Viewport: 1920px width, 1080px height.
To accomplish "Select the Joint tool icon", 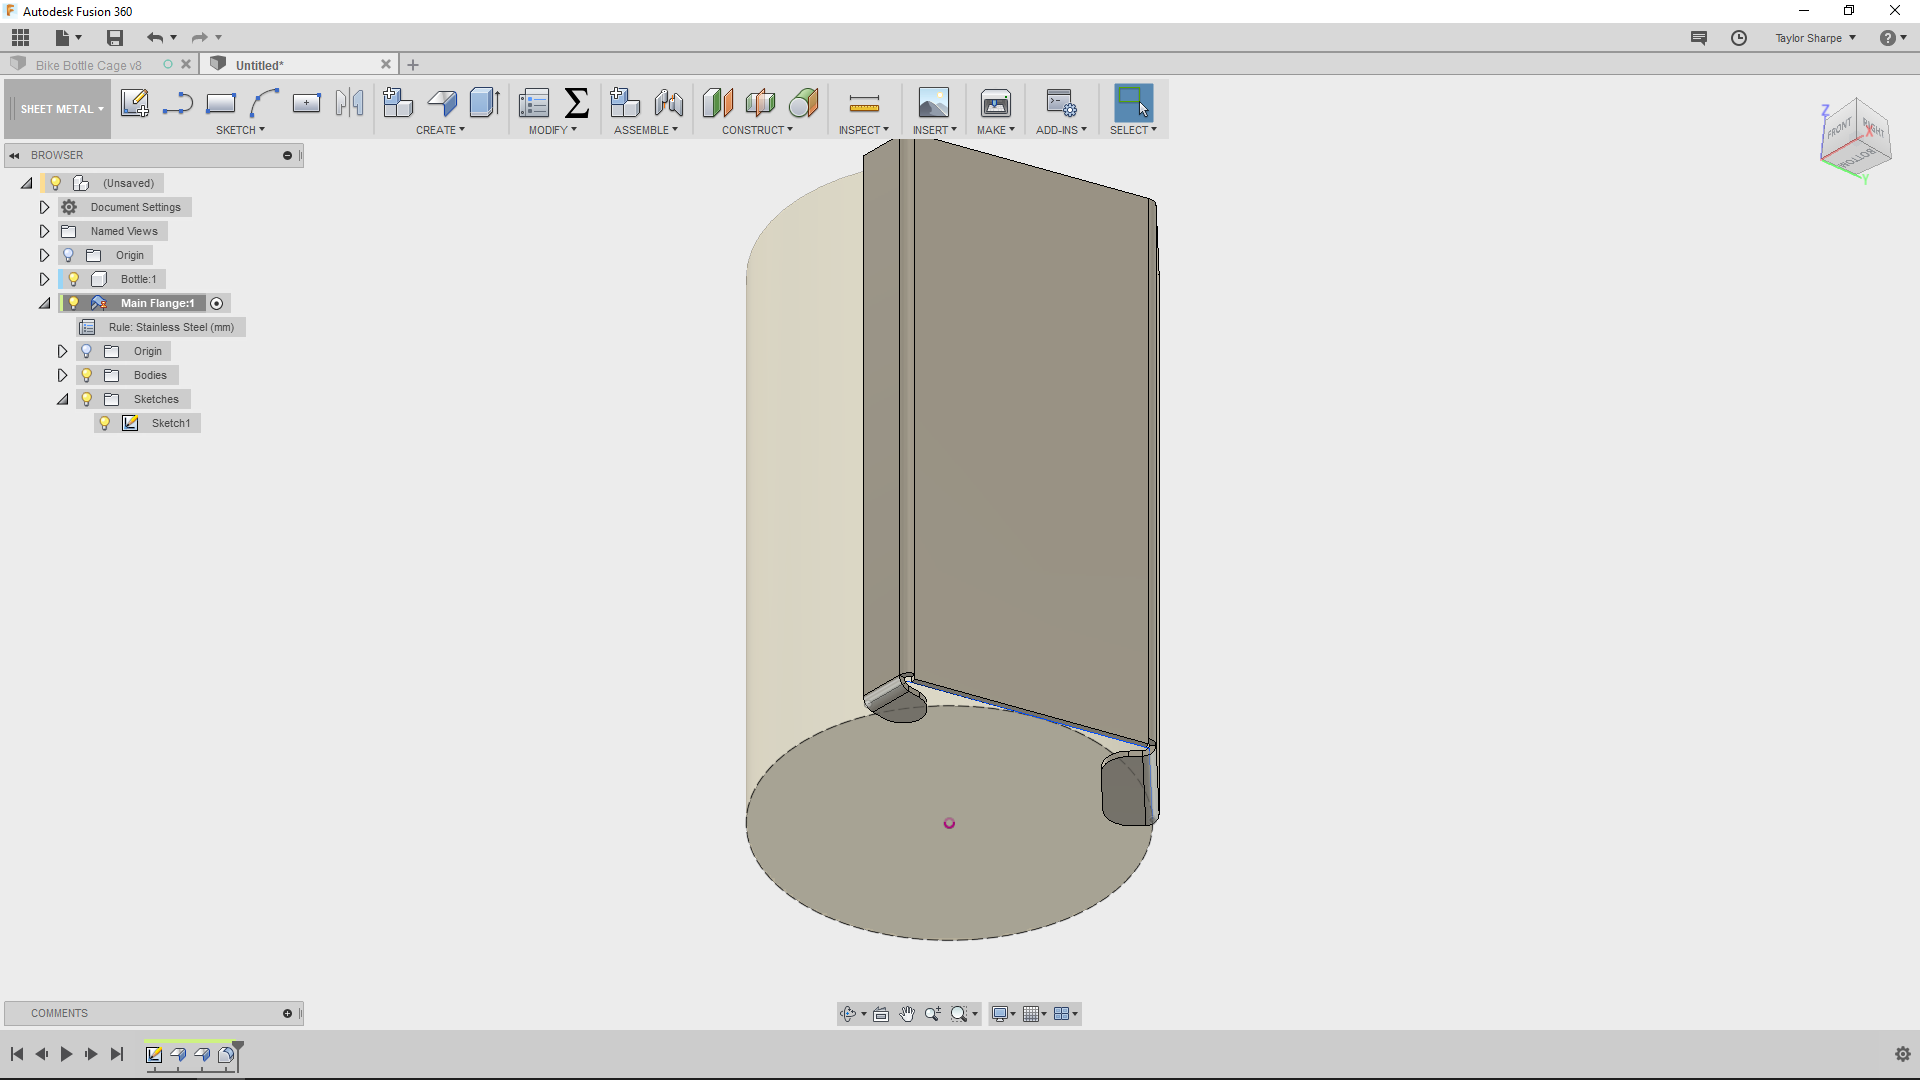I will [669, 103].
